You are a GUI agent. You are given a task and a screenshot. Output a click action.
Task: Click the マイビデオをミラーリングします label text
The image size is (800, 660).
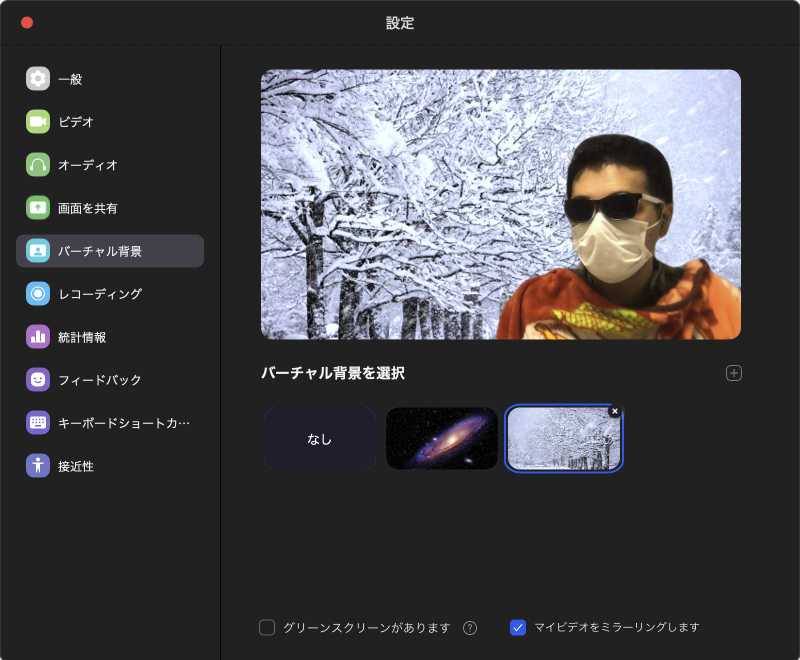[617, 627]
